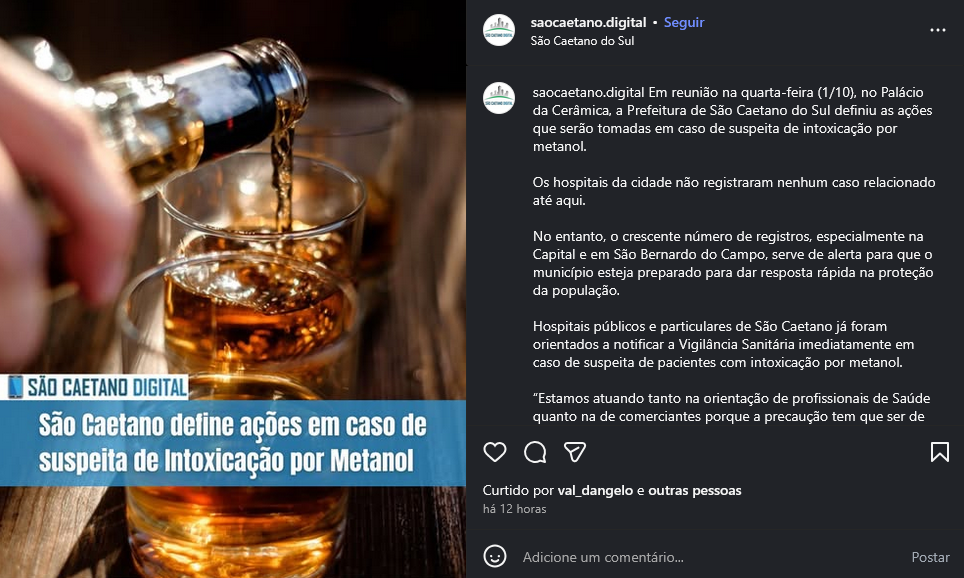Click Postar to submit the comment
This screenshot has height=578, width=964.
pyautogui.click(x=930, y=557)
